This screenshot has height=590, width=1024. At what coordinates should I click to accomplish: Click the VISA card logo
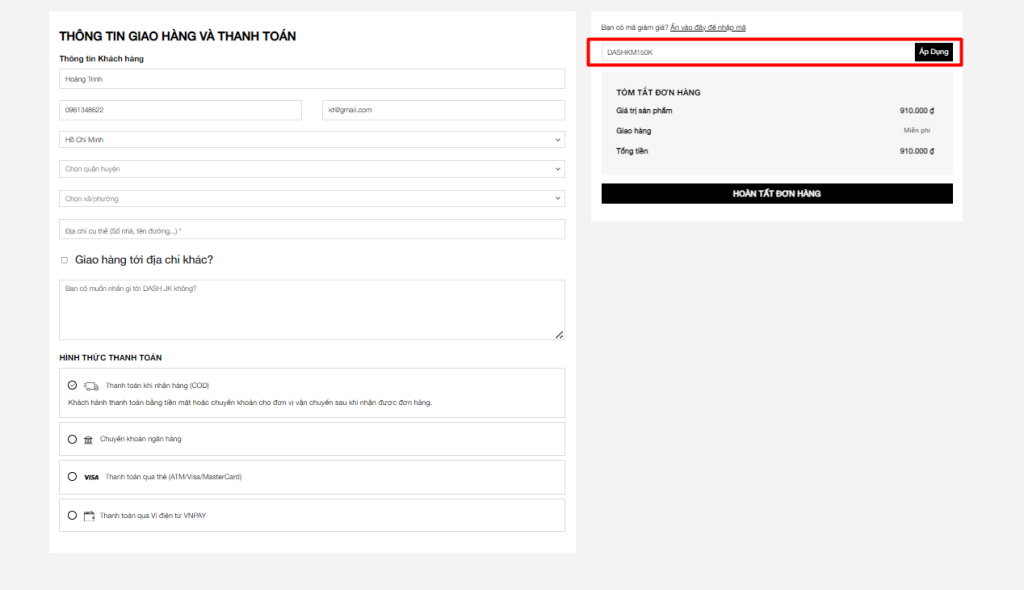tap(91, 478)
